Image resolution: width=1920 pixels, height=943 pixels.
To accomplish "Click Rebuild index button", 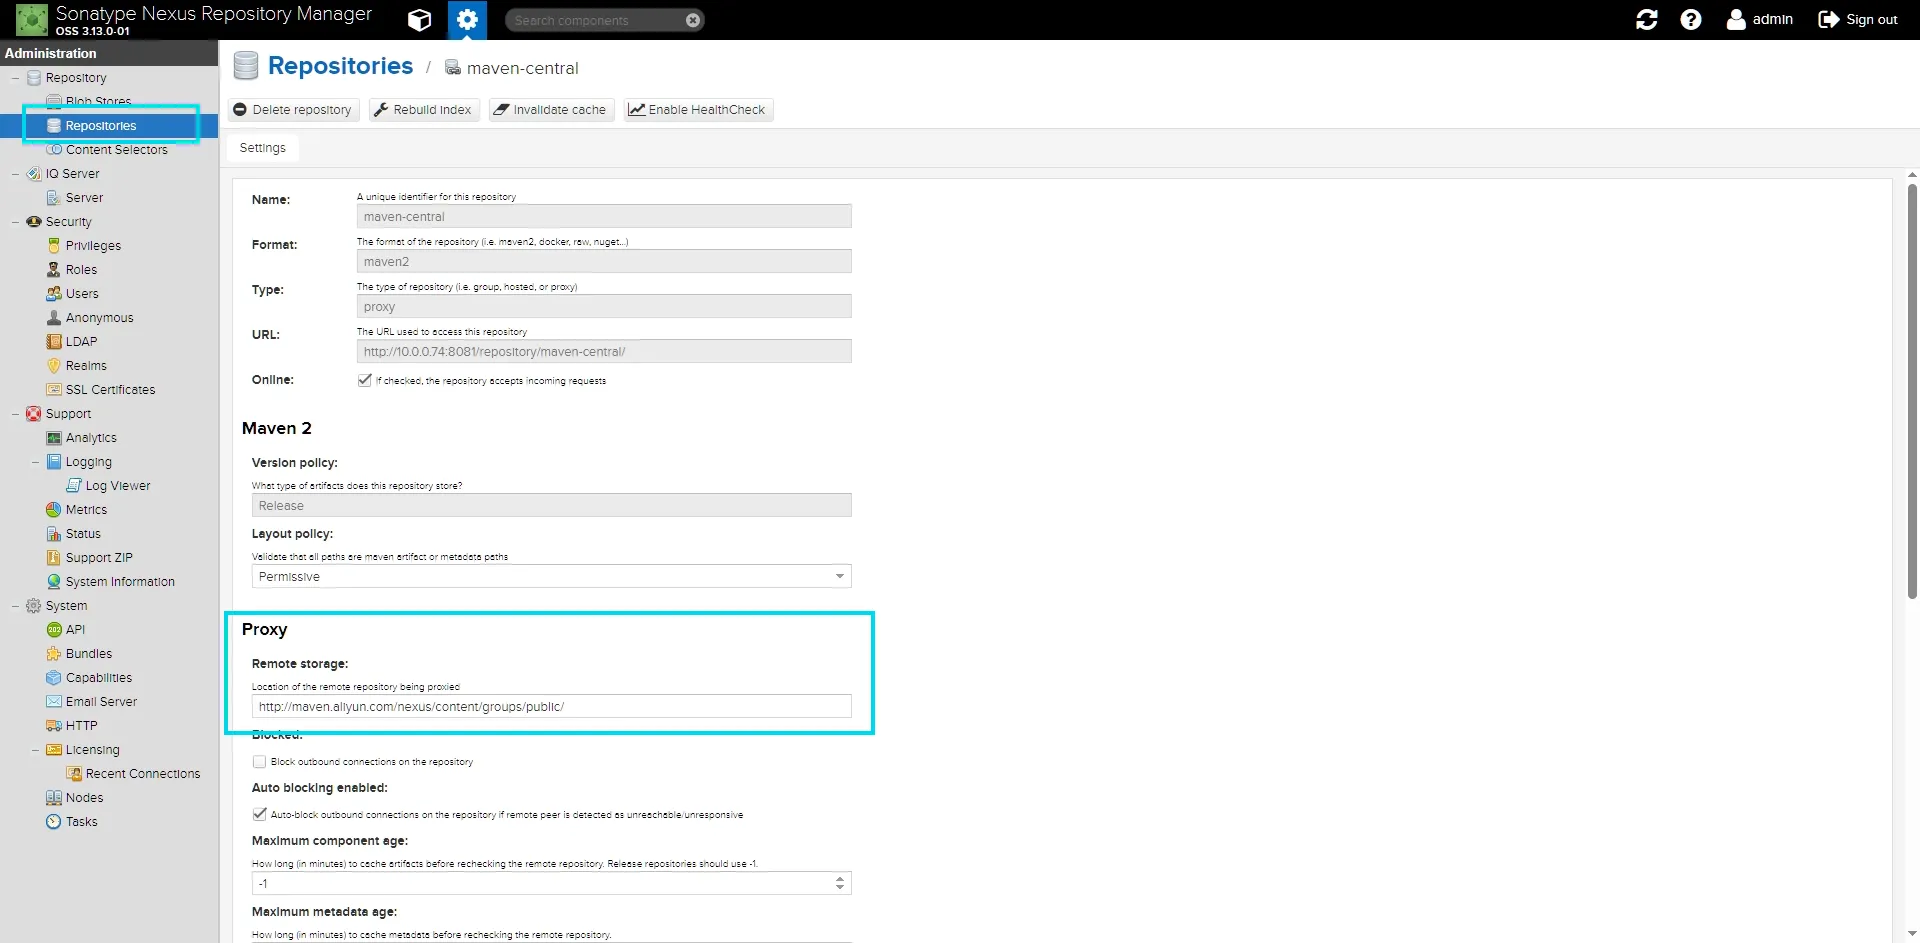I will (x=422, y=110).
